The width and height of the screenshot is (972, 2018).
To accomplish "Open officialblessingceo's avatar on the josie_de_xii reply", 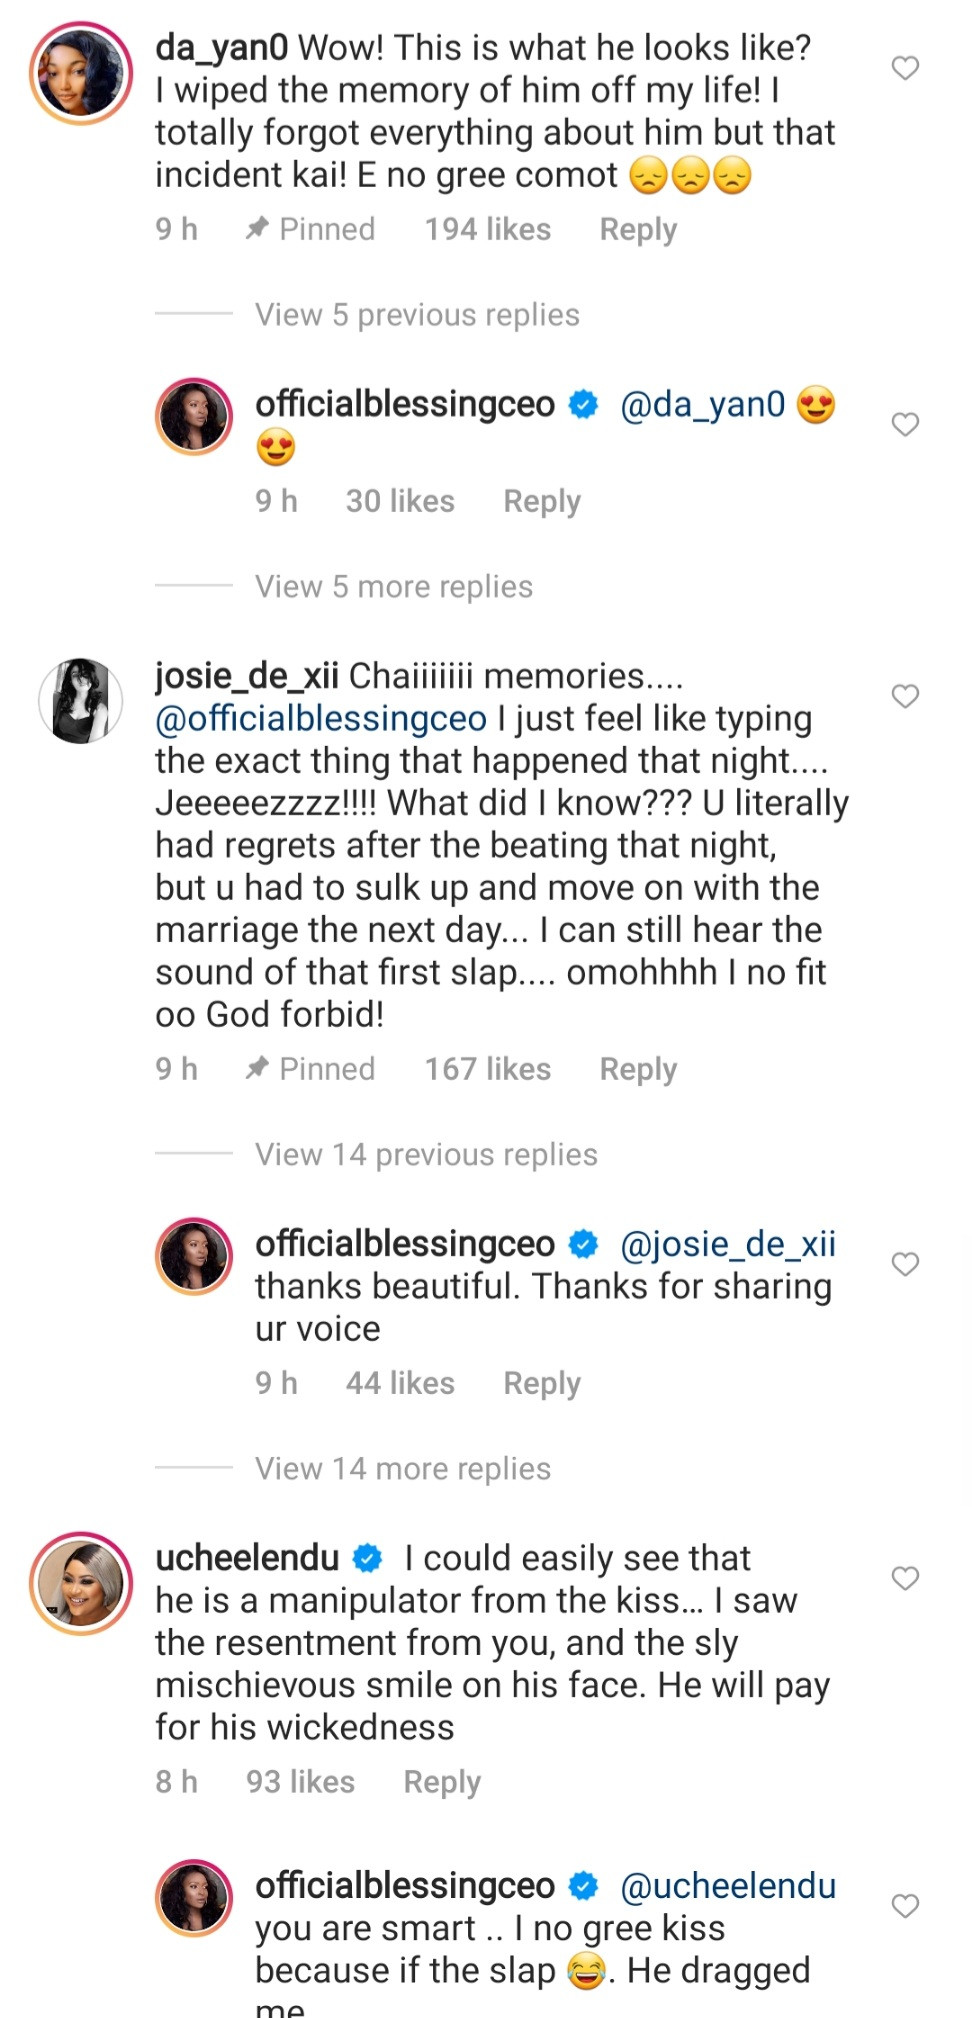I will pos(194,1256).
